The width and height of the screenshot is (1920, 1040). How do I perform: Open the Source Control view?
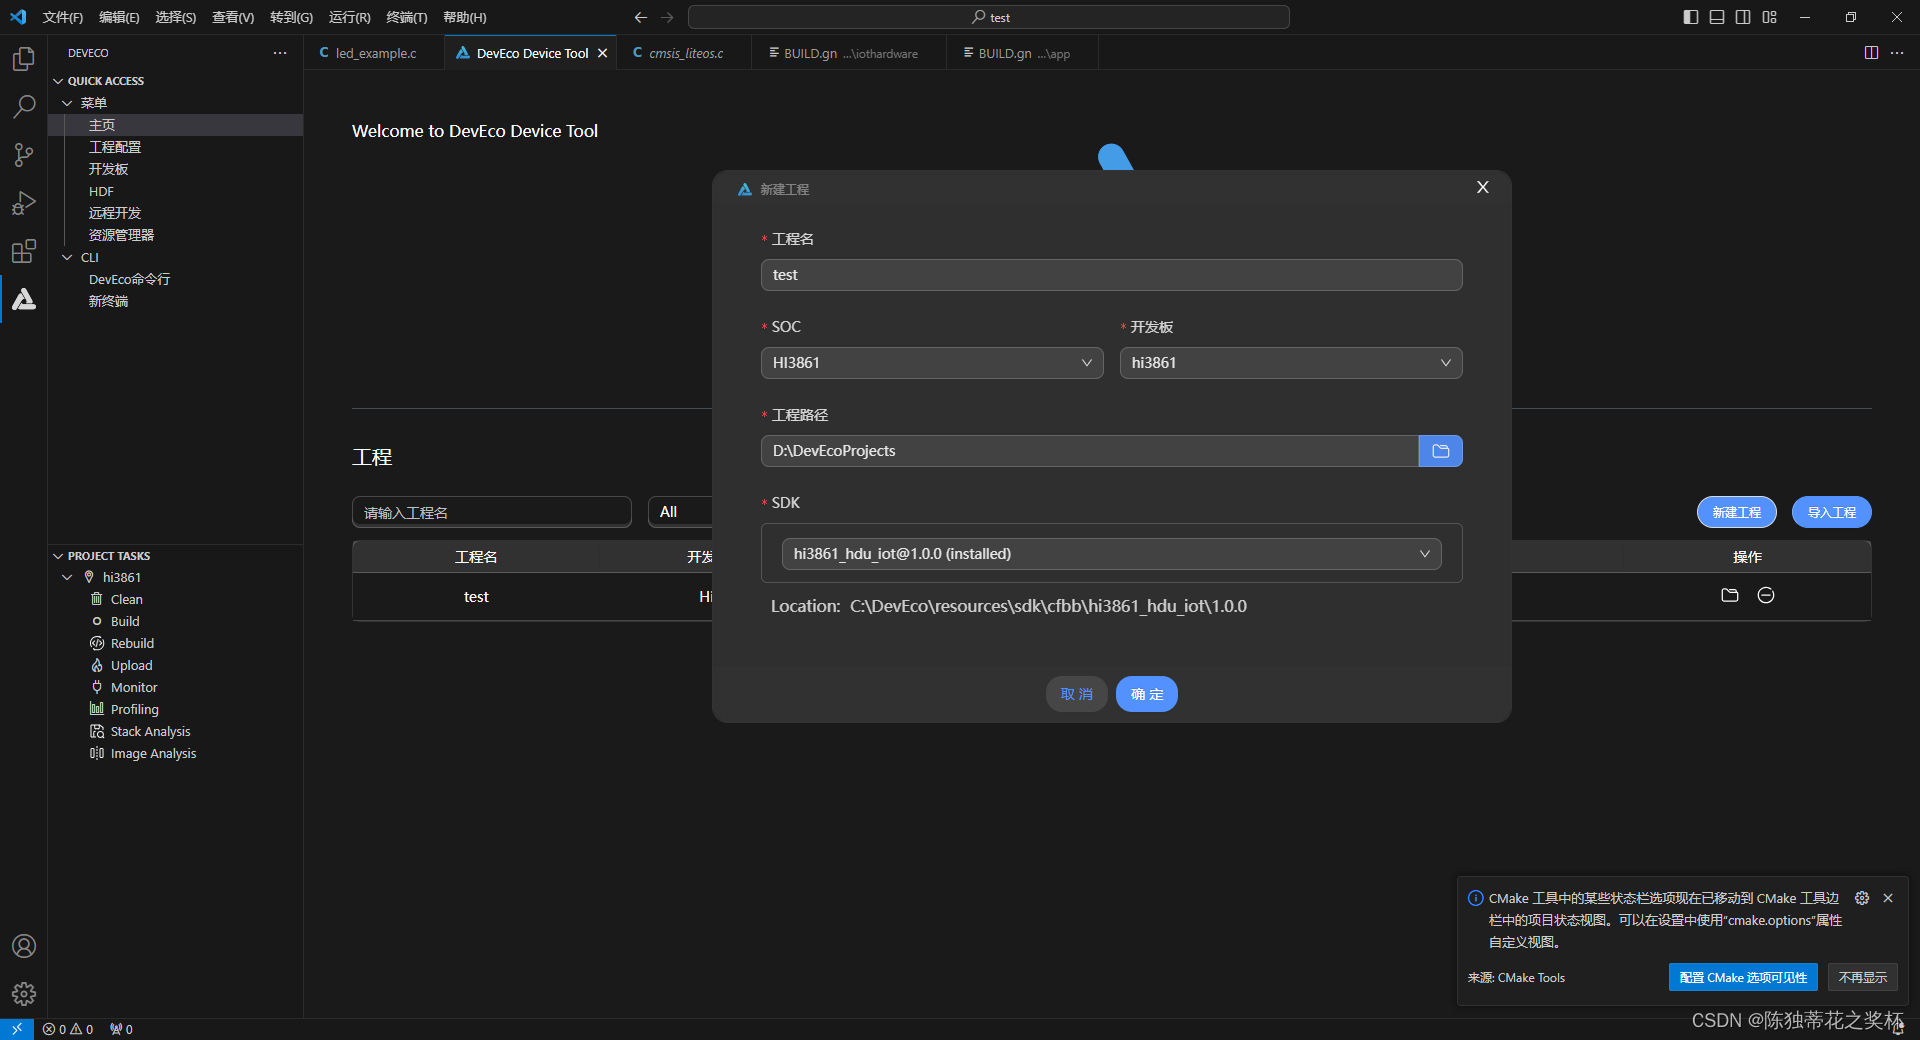(24, 155)
